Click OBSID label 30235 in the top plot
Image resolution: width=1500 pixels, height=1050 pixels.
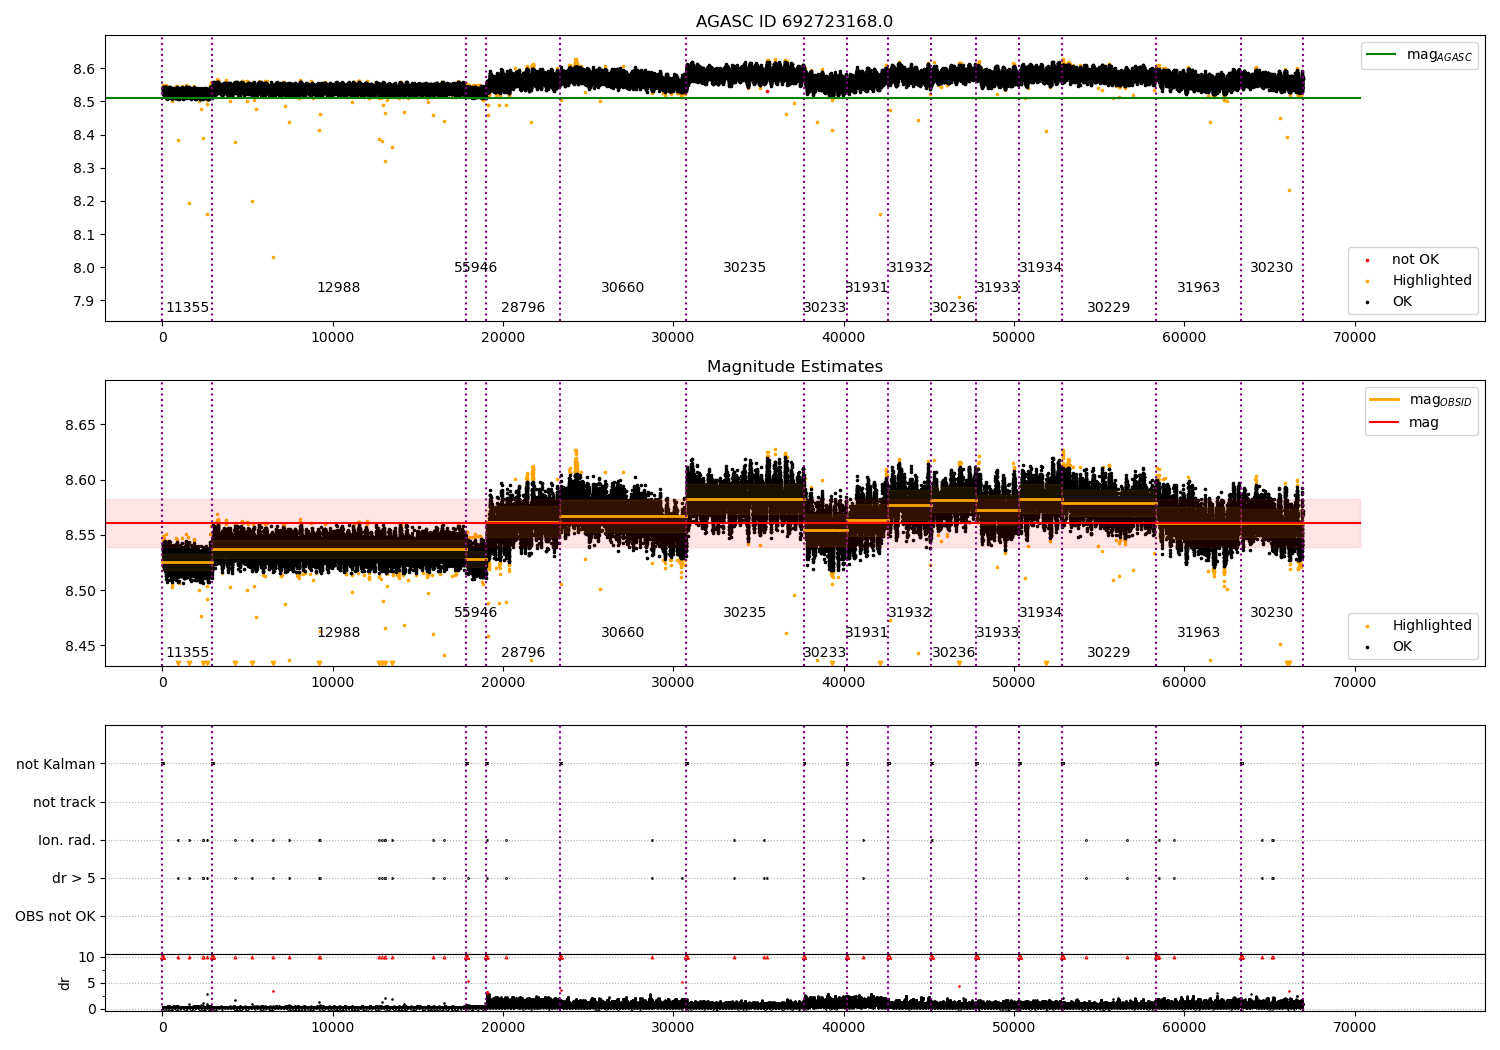coord(745,268)
